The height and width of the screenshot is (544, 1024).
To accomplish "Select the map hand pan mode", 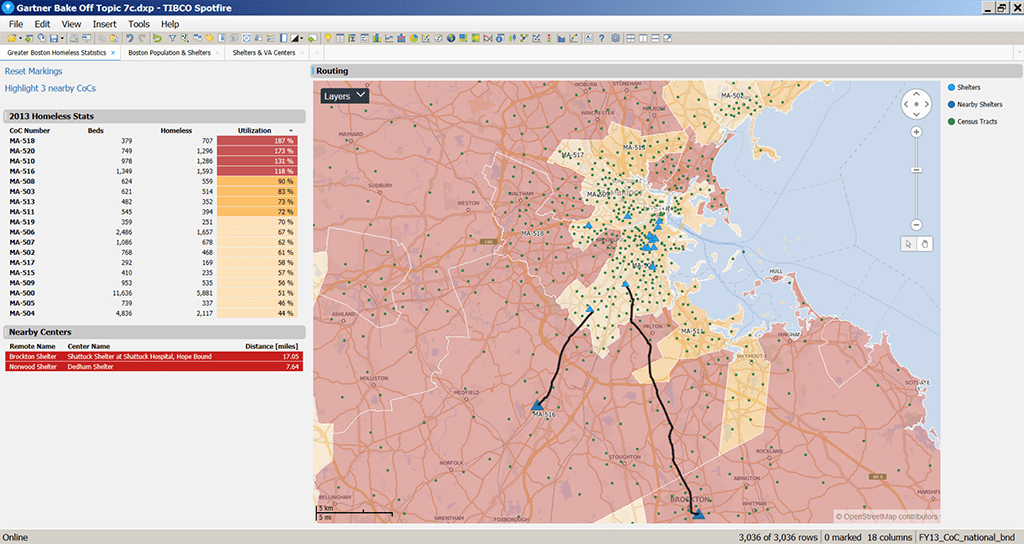I will (x=924, y=244).
